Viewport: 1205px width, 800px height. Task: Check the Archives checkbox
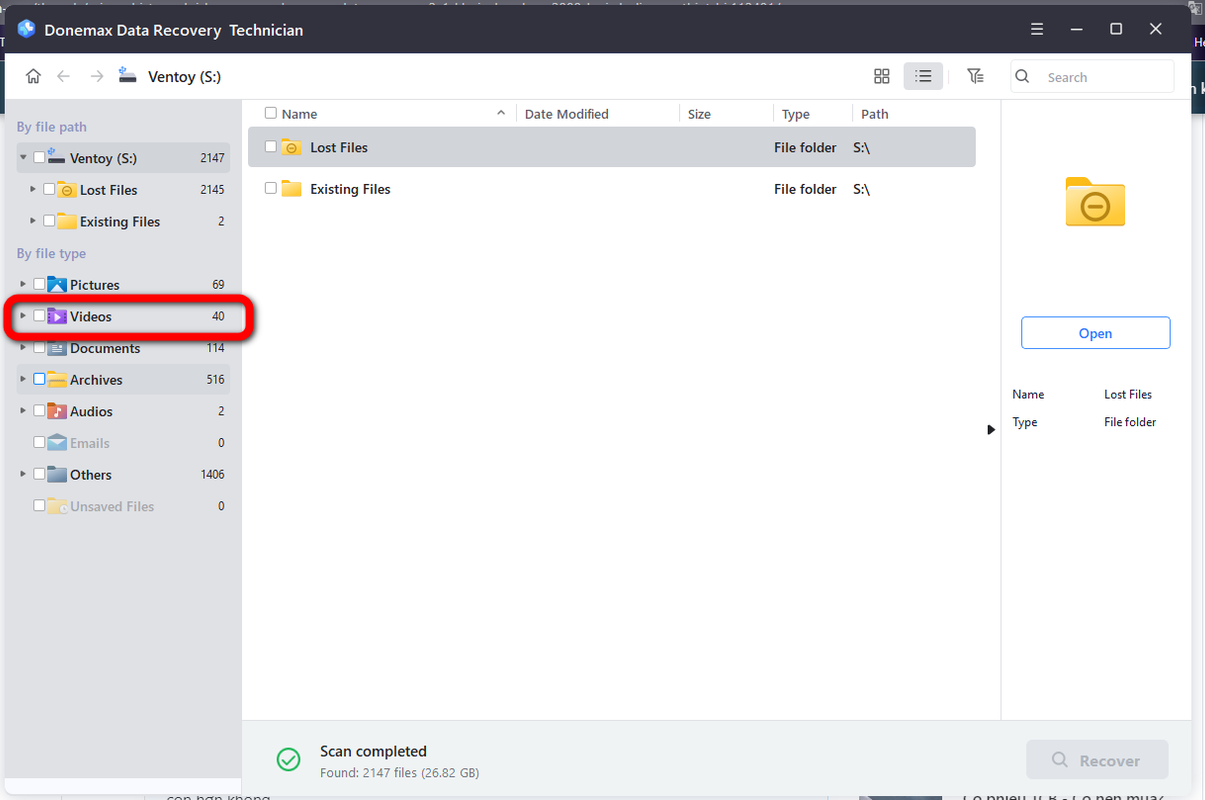39,380
